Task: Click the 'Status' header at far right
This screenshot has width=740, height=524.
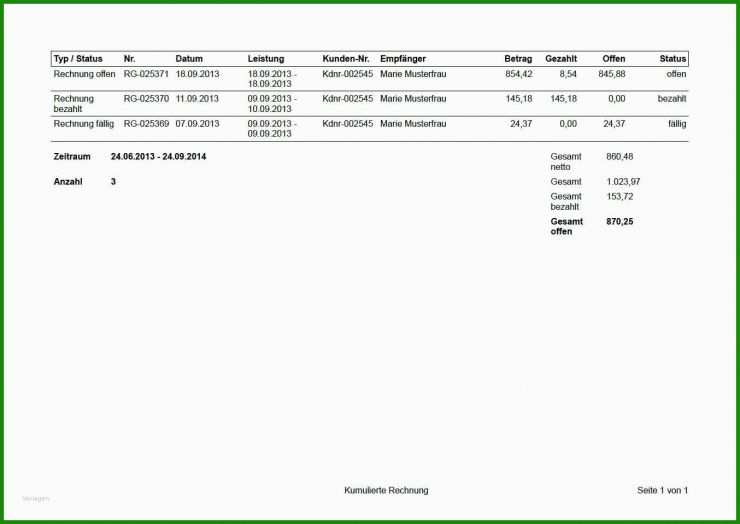Action: (673, 59)
